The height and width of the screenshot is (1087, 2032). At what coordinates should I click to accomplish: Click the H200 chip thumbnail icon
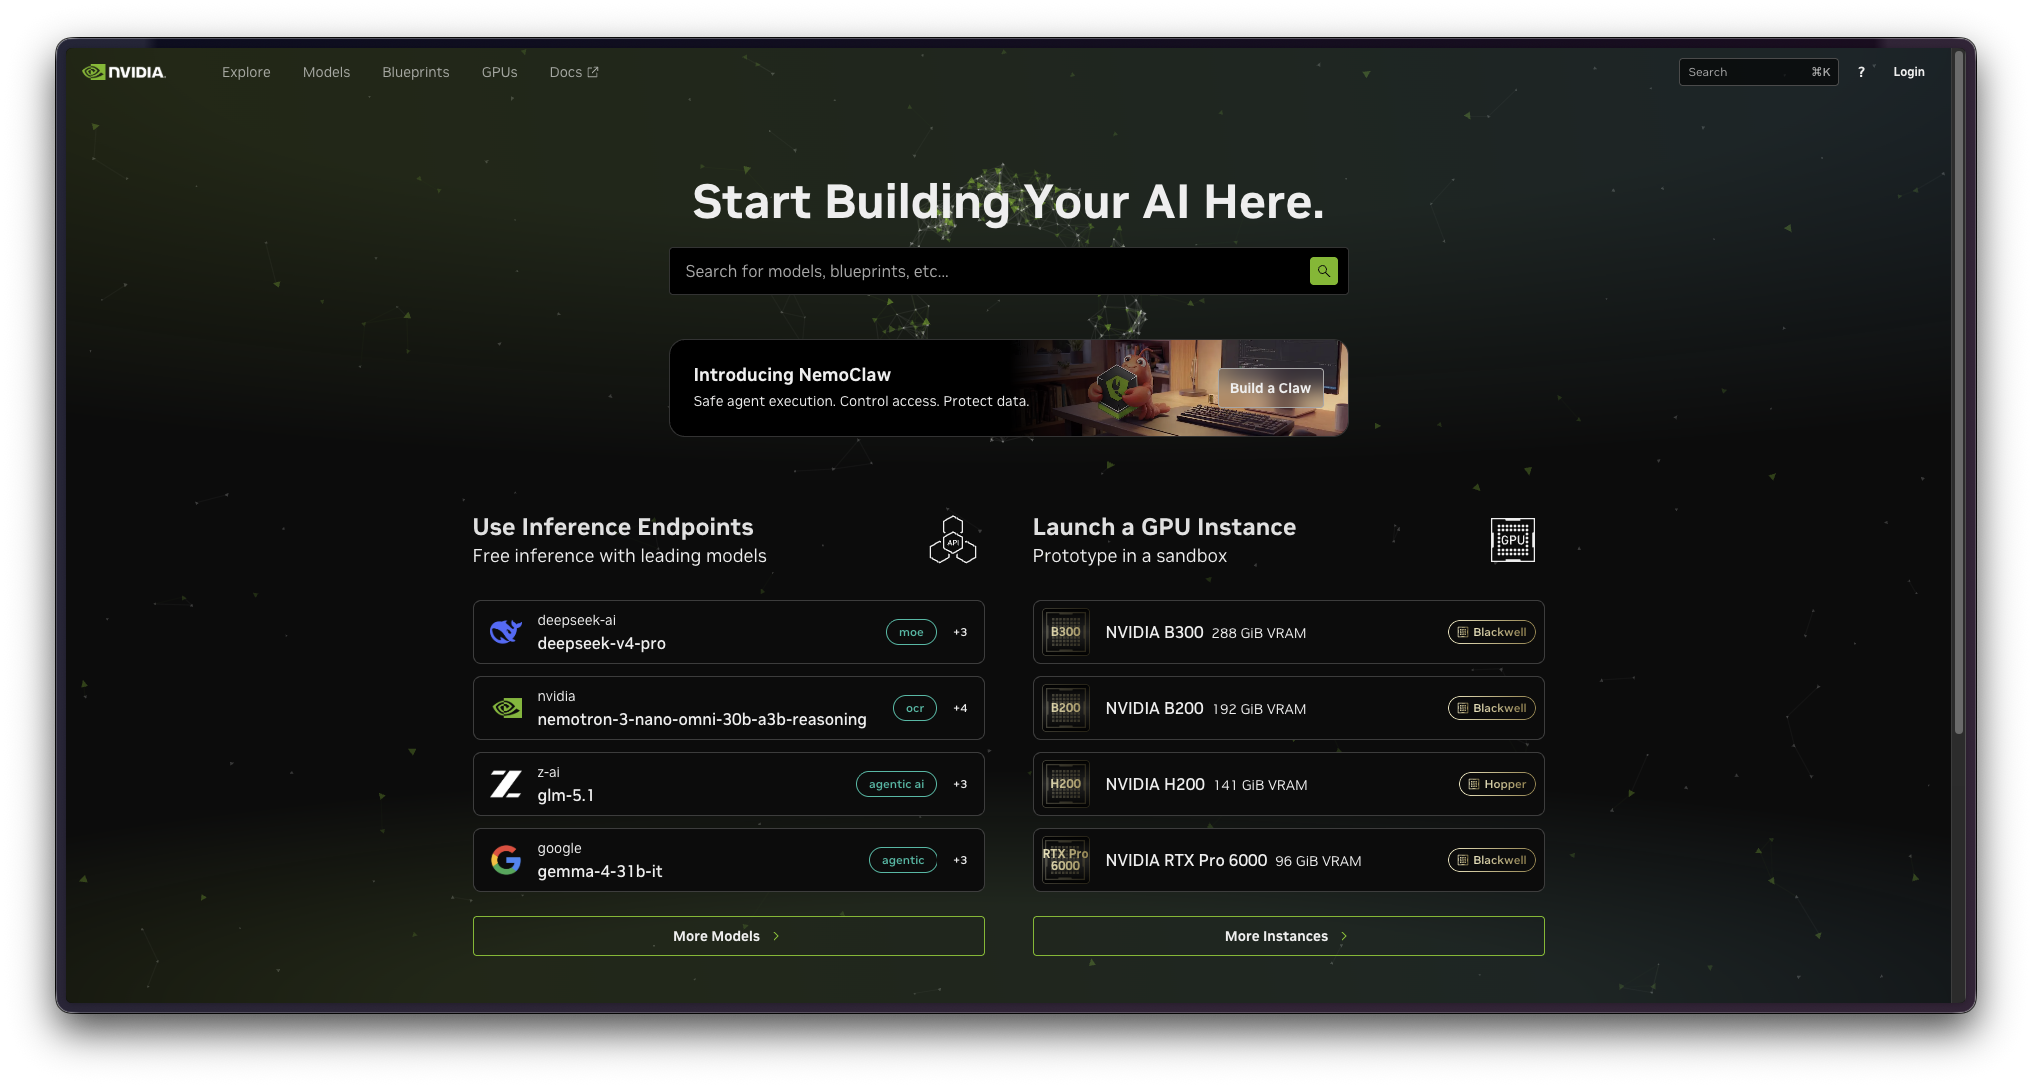(1065, 784)
